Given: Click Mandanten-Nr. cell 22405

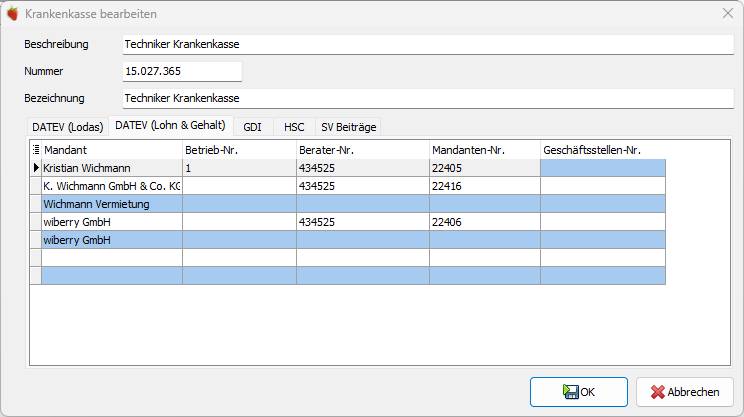Looking at the screenshot, I should coord(485,168).
